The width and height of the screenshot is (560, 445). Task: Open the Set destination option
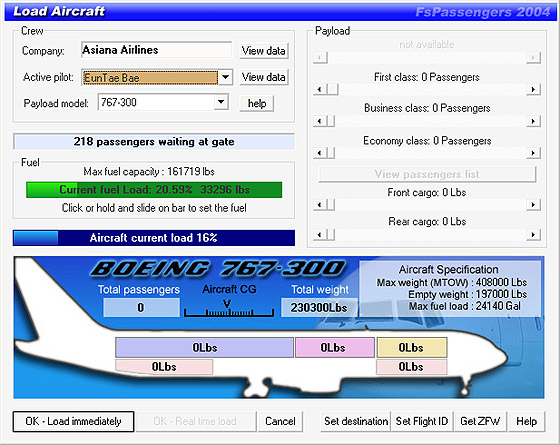356,421
